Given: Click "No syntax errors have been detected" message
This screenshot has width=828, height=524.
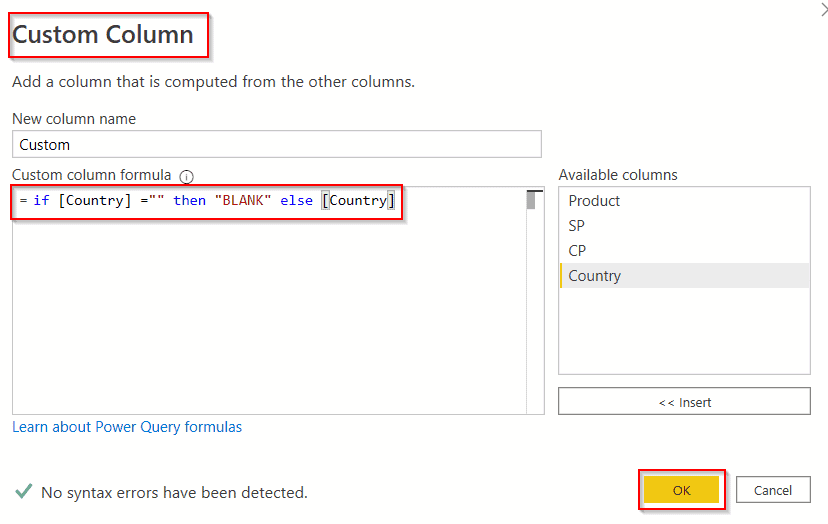Looking at the screenshot, I should click(x=174, y=492).
